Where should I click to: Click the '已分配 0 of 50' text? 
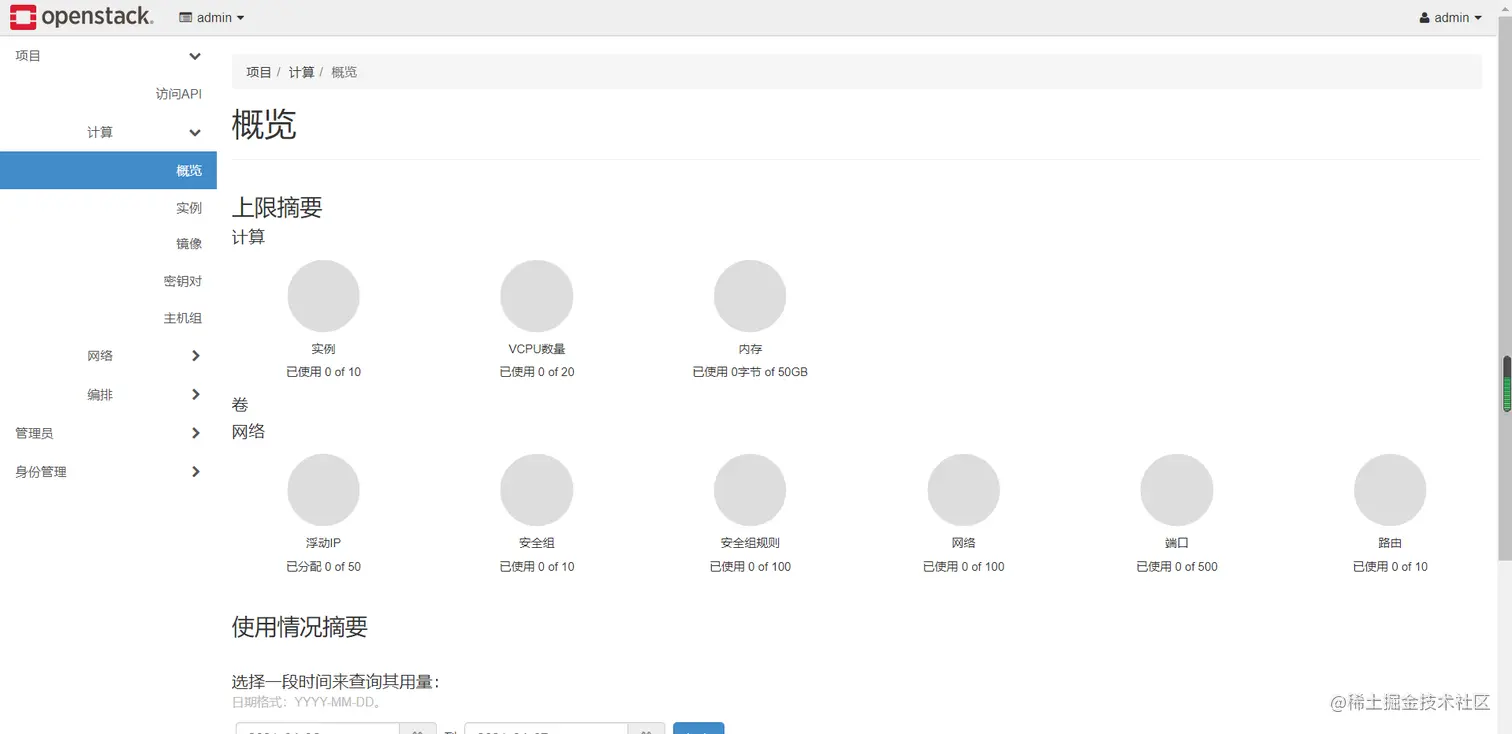click(x=323, y=567)
